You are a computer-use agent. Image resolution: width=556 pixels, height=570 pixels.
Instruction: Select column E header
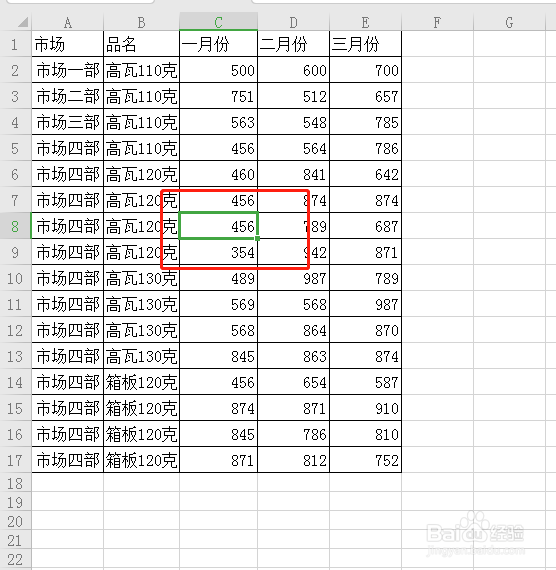(x=365, y=23)
